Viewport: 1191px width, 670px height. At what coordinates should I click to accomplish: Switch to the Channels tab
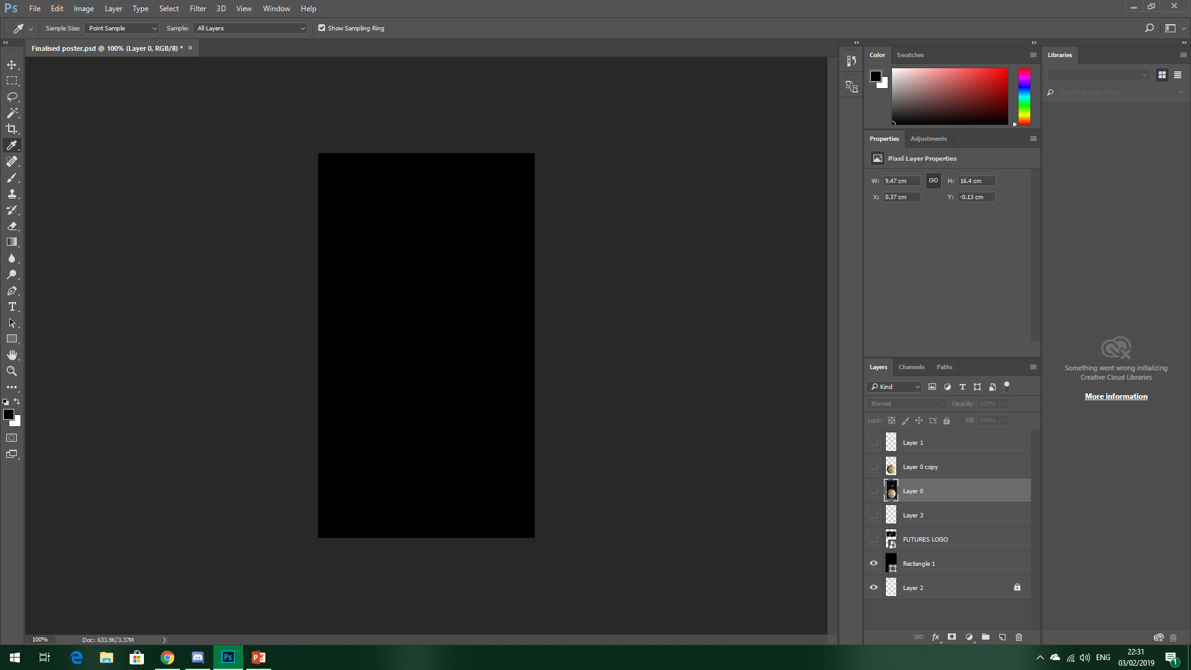click(911, 367)
